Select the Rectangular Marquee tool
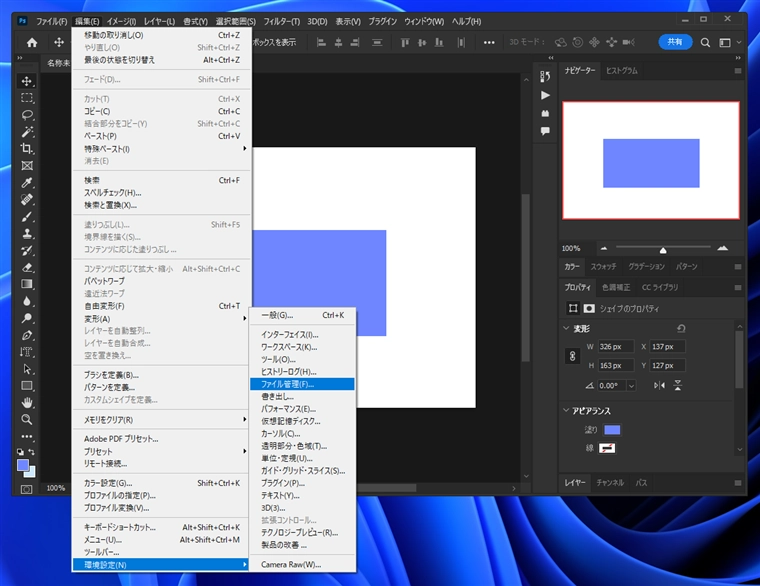760x586 pixels. [x=27, y=98]
